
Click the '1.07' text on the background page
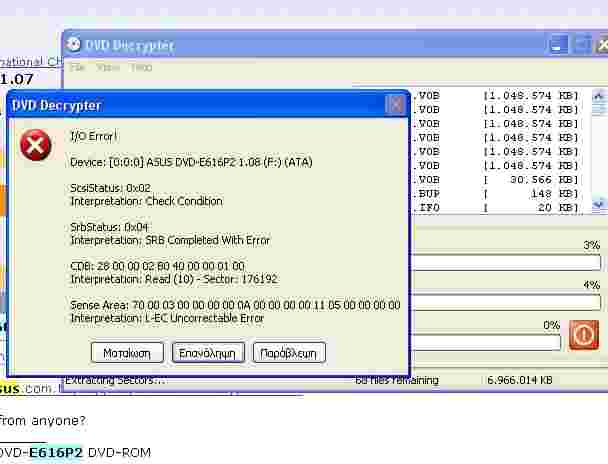click(17, 79)
